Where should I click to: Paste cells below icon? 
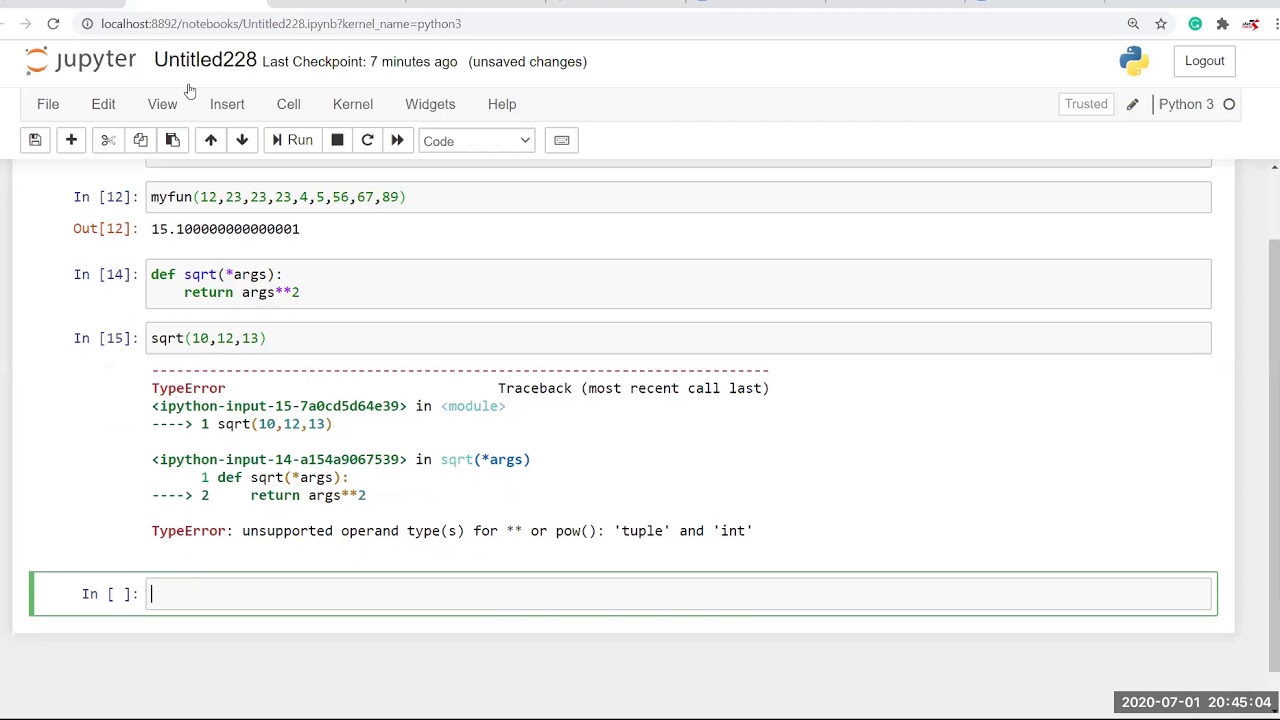coord(172,140)
